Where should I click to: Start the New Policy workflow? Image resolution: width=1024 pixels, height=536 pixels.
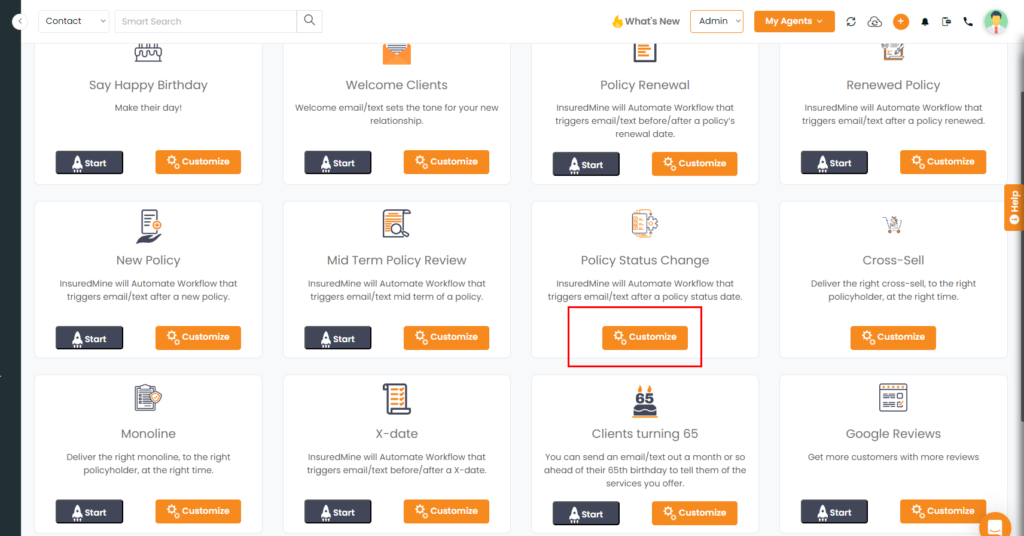(89, 338)
